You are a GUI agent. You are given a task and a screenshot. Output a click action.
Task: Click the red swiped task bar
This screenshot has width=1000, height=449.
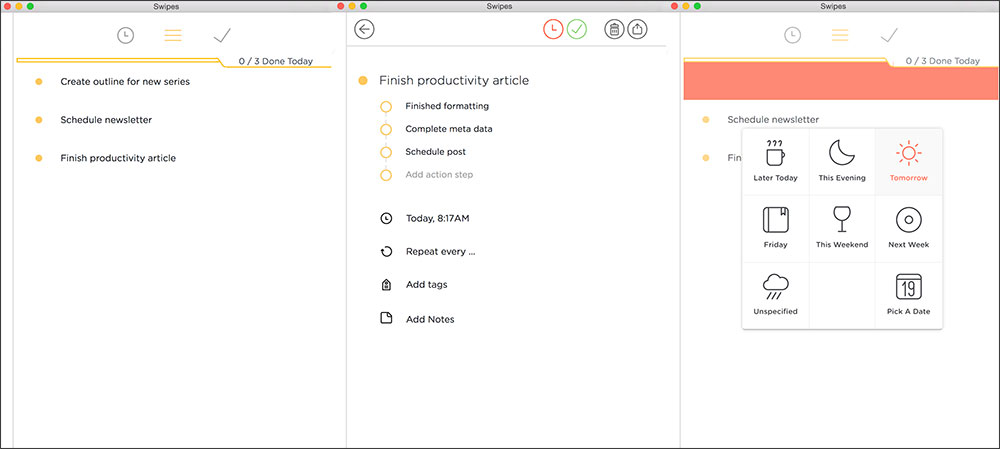(841, 82)
